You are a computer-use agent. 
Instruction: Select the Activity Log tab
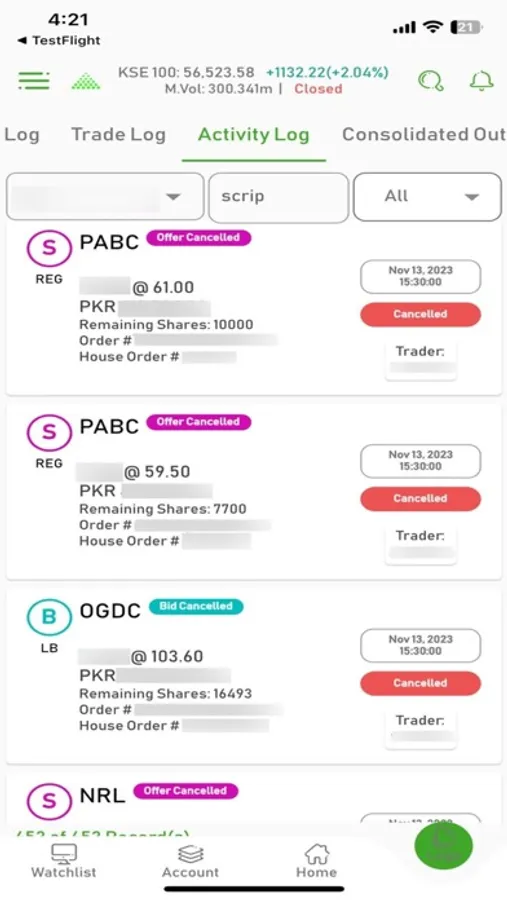point(254,134)
